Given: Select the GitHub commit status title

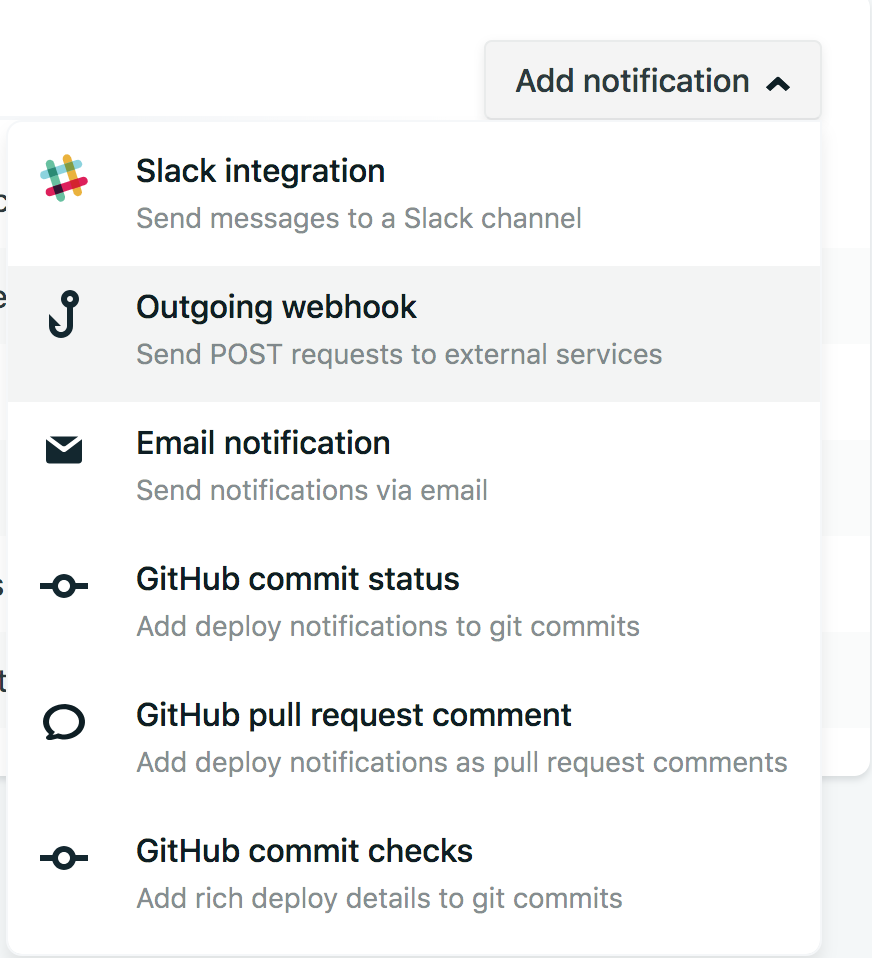Looking at the screenshot, I should tap(297, 579).
